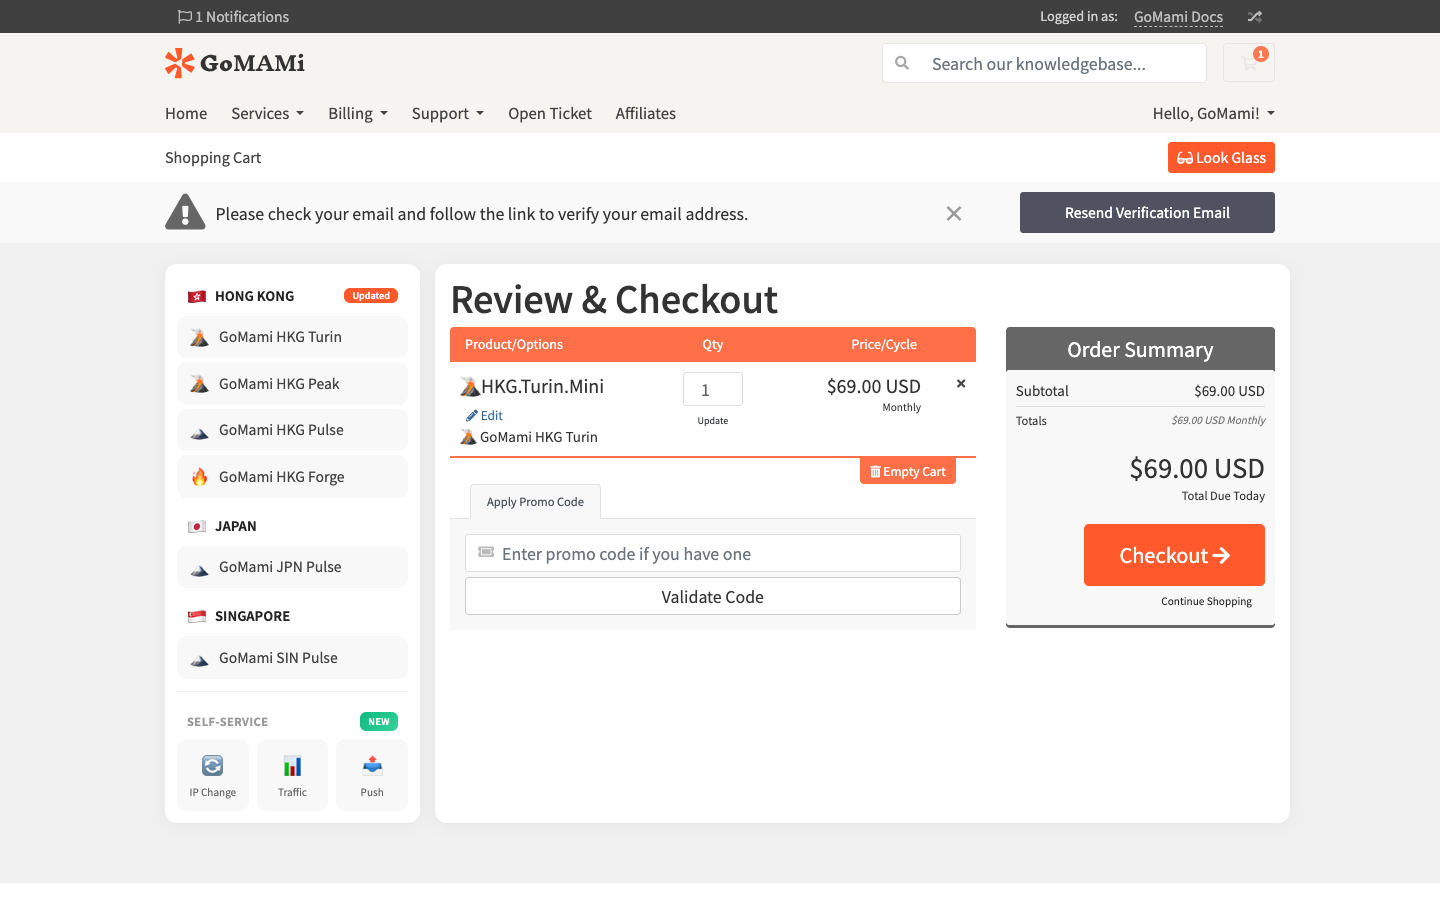
Task: Click the Japan flag icon
Action: click(197, 526)
